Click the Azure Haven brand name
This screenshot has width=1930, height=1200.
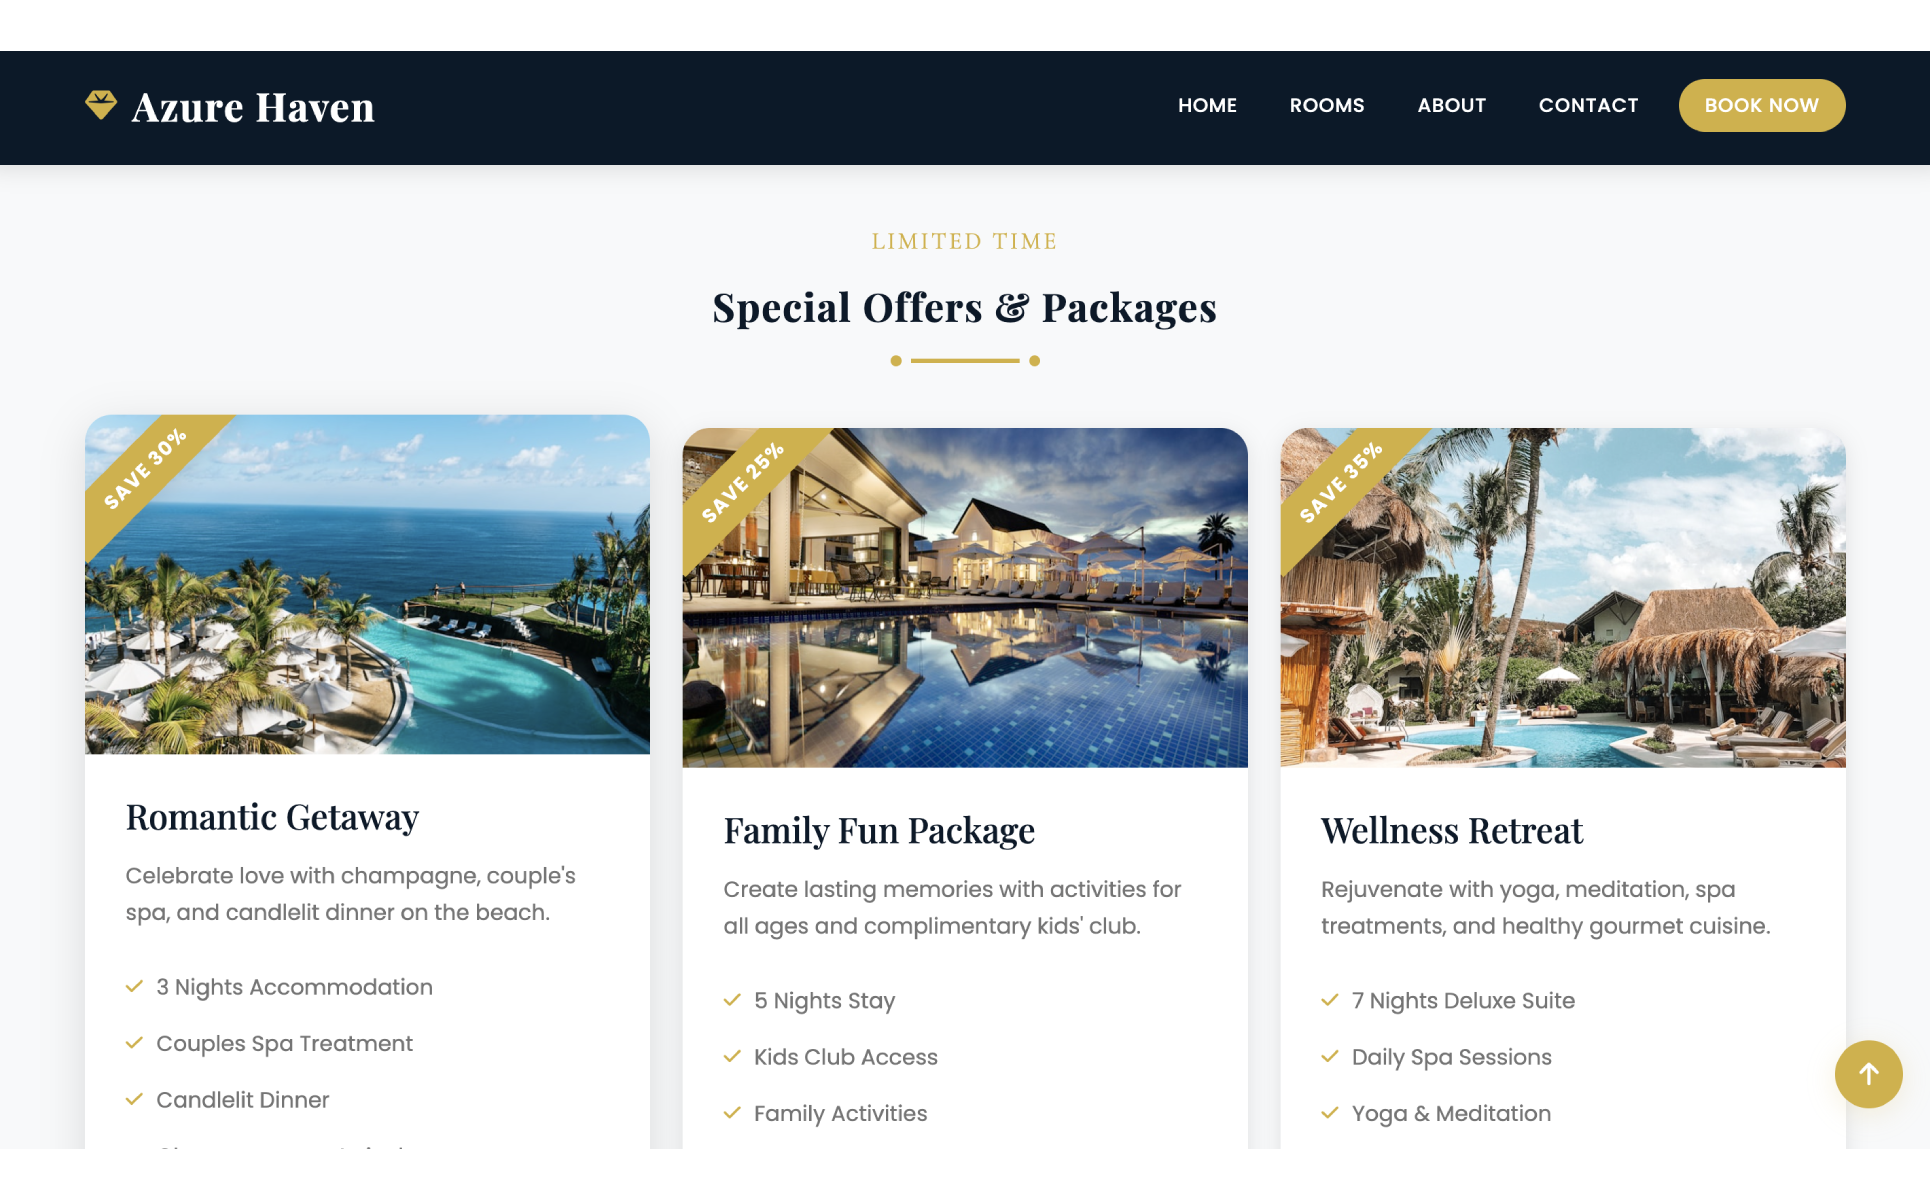point(253,107)
